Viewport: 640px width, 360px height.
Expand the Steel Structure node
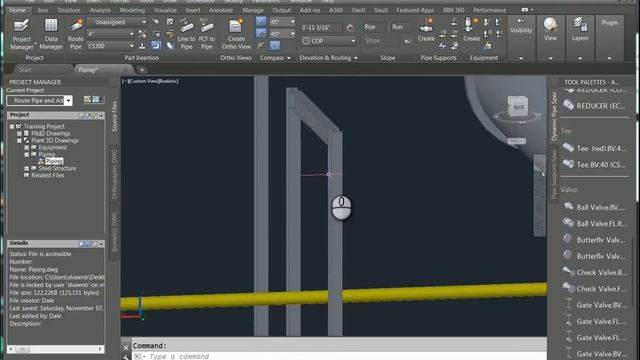[x=27, y=168]
